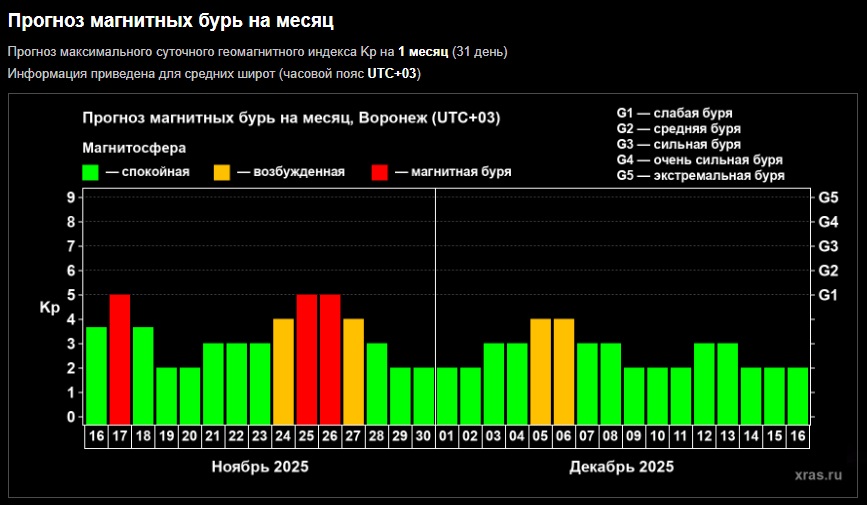
Task: Click the yellow 'возбужденная' legend swatch
Action: [222, 172]
